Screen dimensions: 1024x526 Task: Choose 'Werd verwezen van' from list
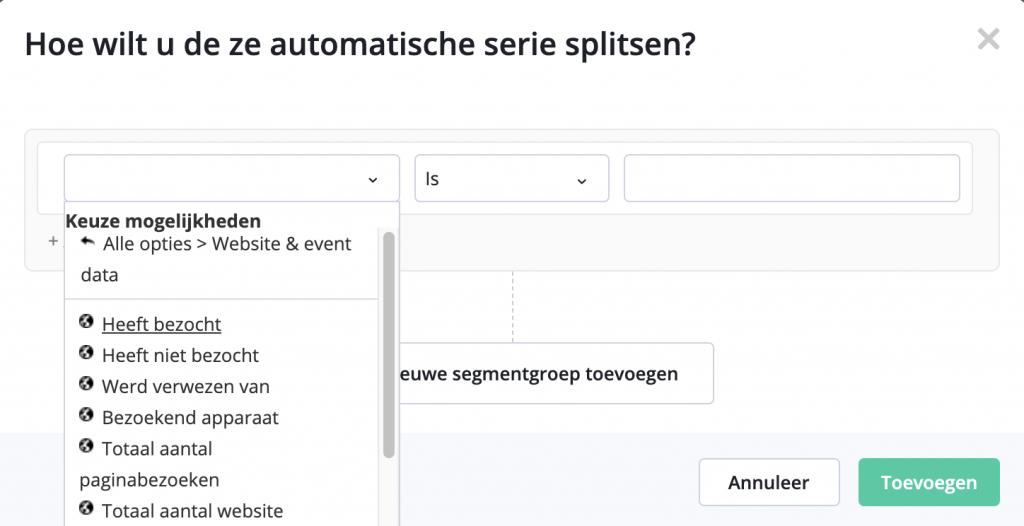pos(185,386)
